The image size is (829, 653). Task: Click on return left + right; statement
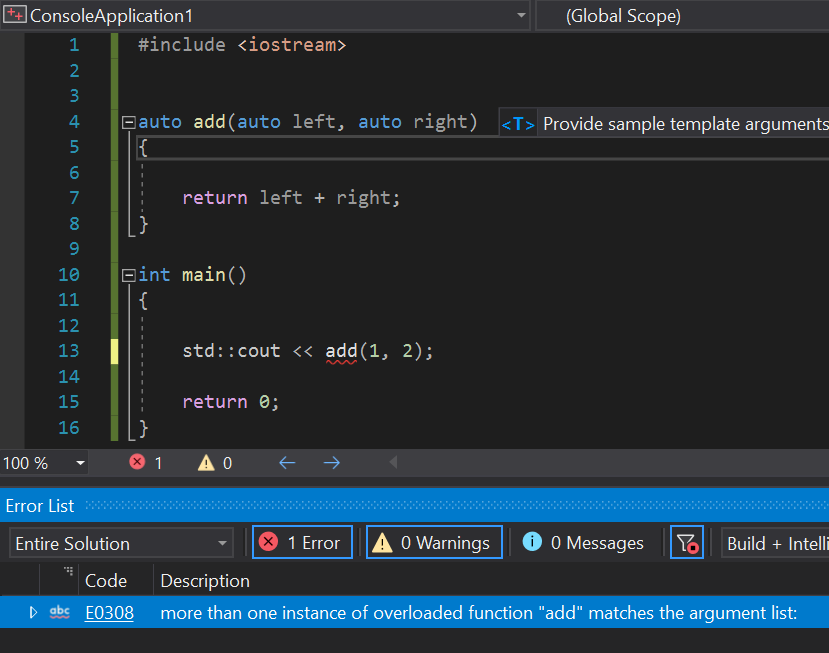tap(291, 198)
